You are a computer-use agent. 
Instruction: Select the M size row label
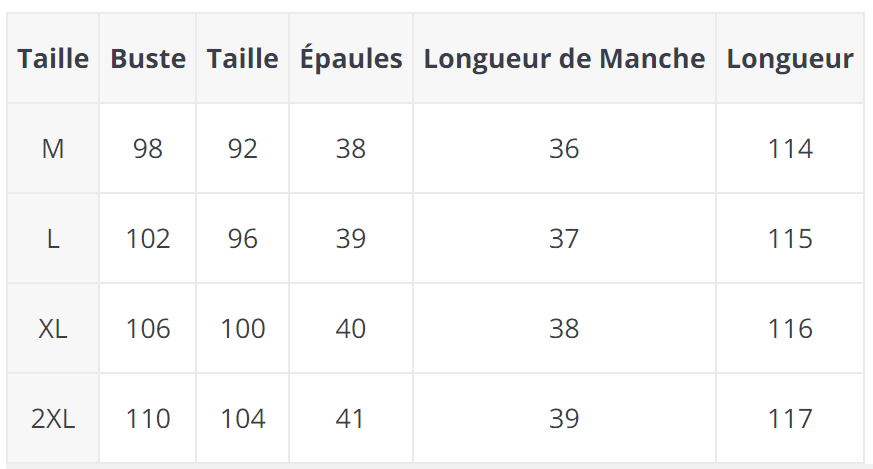pos(53,149)
